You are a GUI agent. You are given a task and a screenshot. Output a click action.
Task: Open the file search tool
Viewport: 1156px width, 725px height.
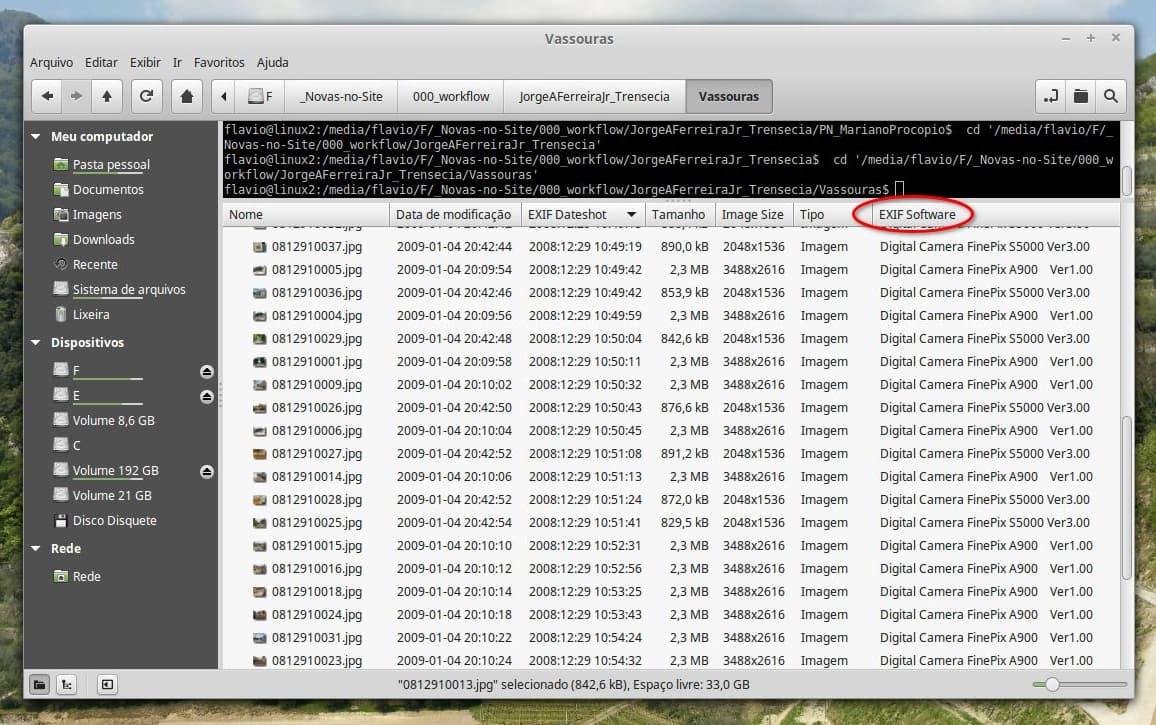click(1110, 97)
